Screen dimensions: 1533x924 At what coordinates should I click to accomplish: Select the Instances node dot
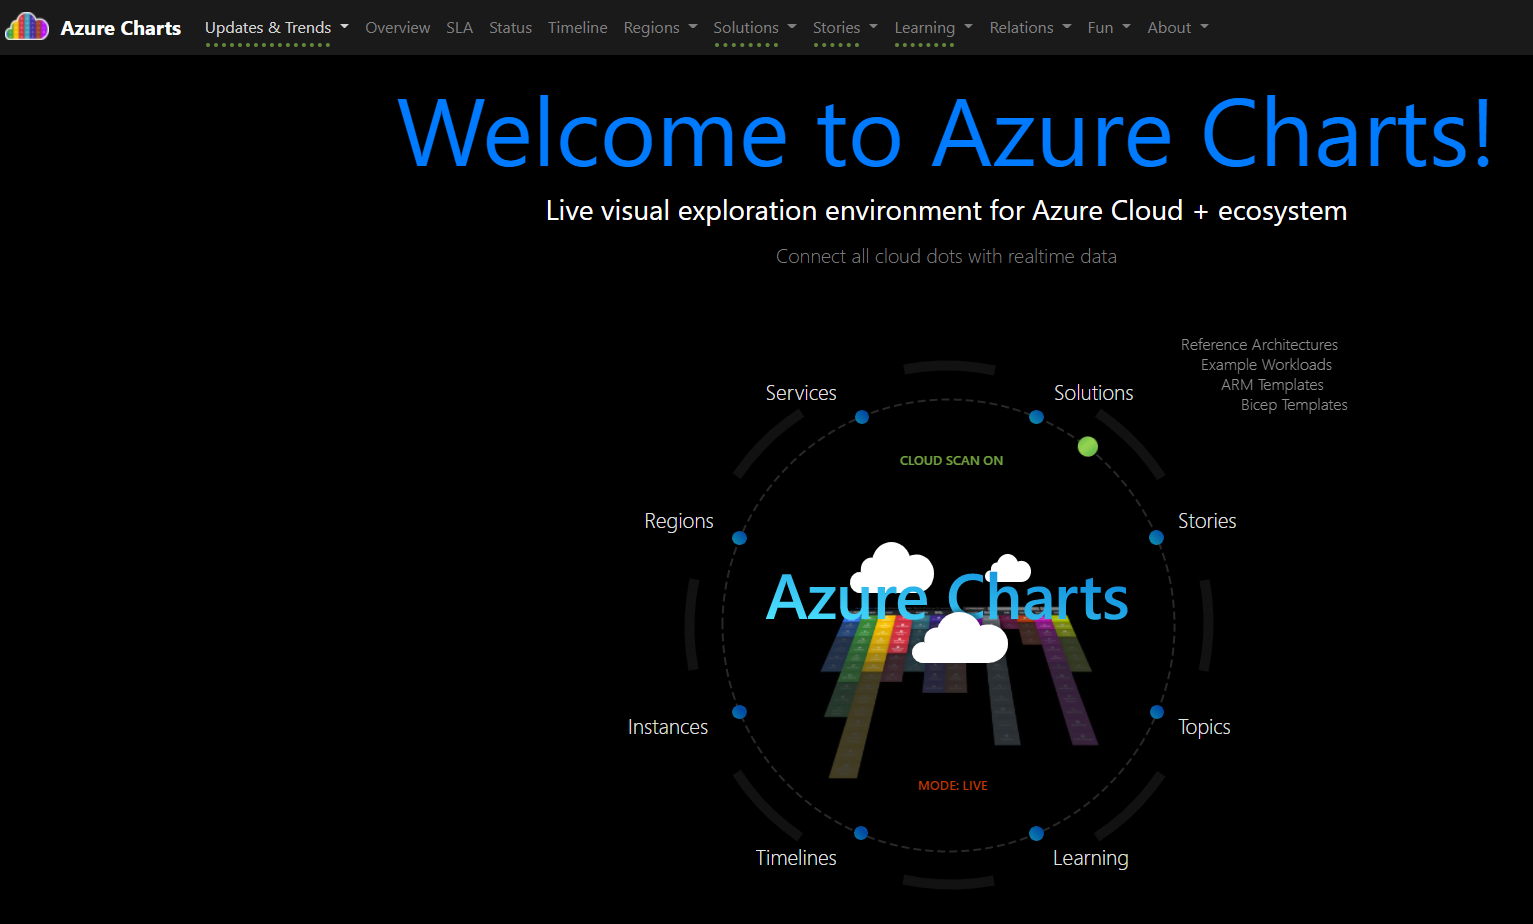pos(739,711)
